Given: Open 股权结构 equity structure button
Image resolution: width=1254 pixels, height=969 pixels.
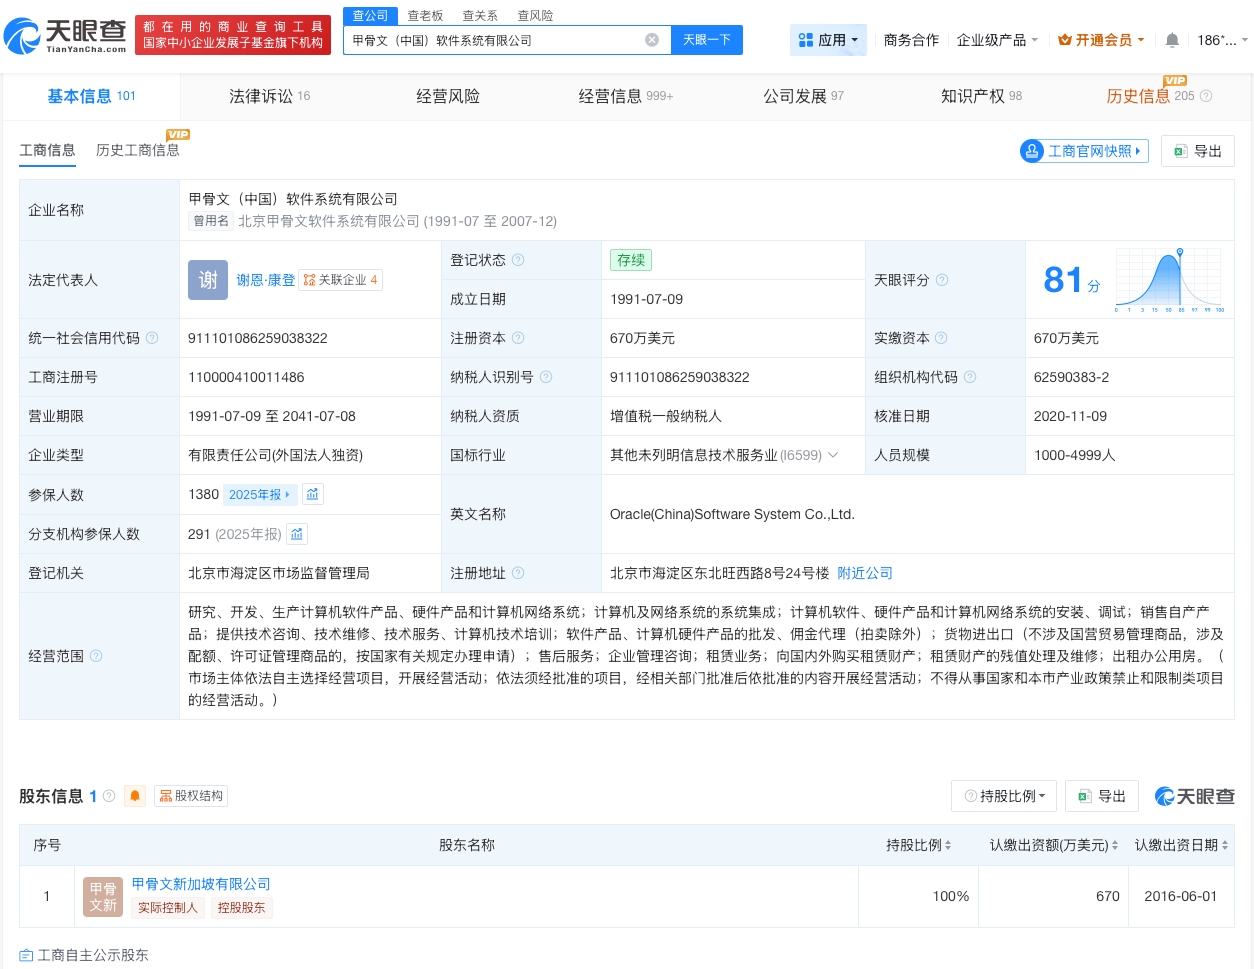Looking at the screenshot, I should coord(191,796).
